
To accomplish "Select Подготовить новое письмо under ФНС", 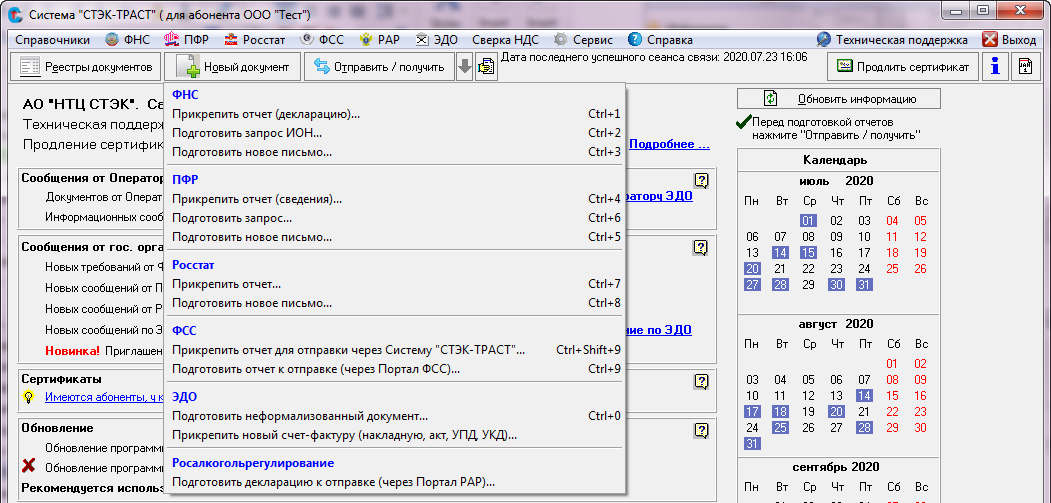I will 395,152.
